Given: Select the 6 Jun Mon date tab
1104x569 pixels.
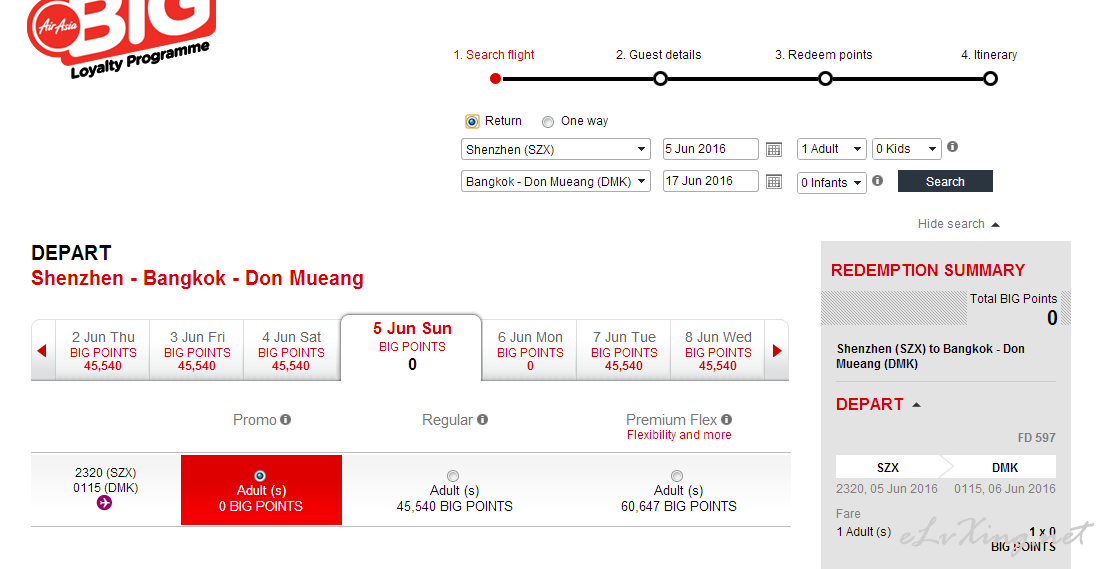Looking at the screenshot, I should point(530,351).
